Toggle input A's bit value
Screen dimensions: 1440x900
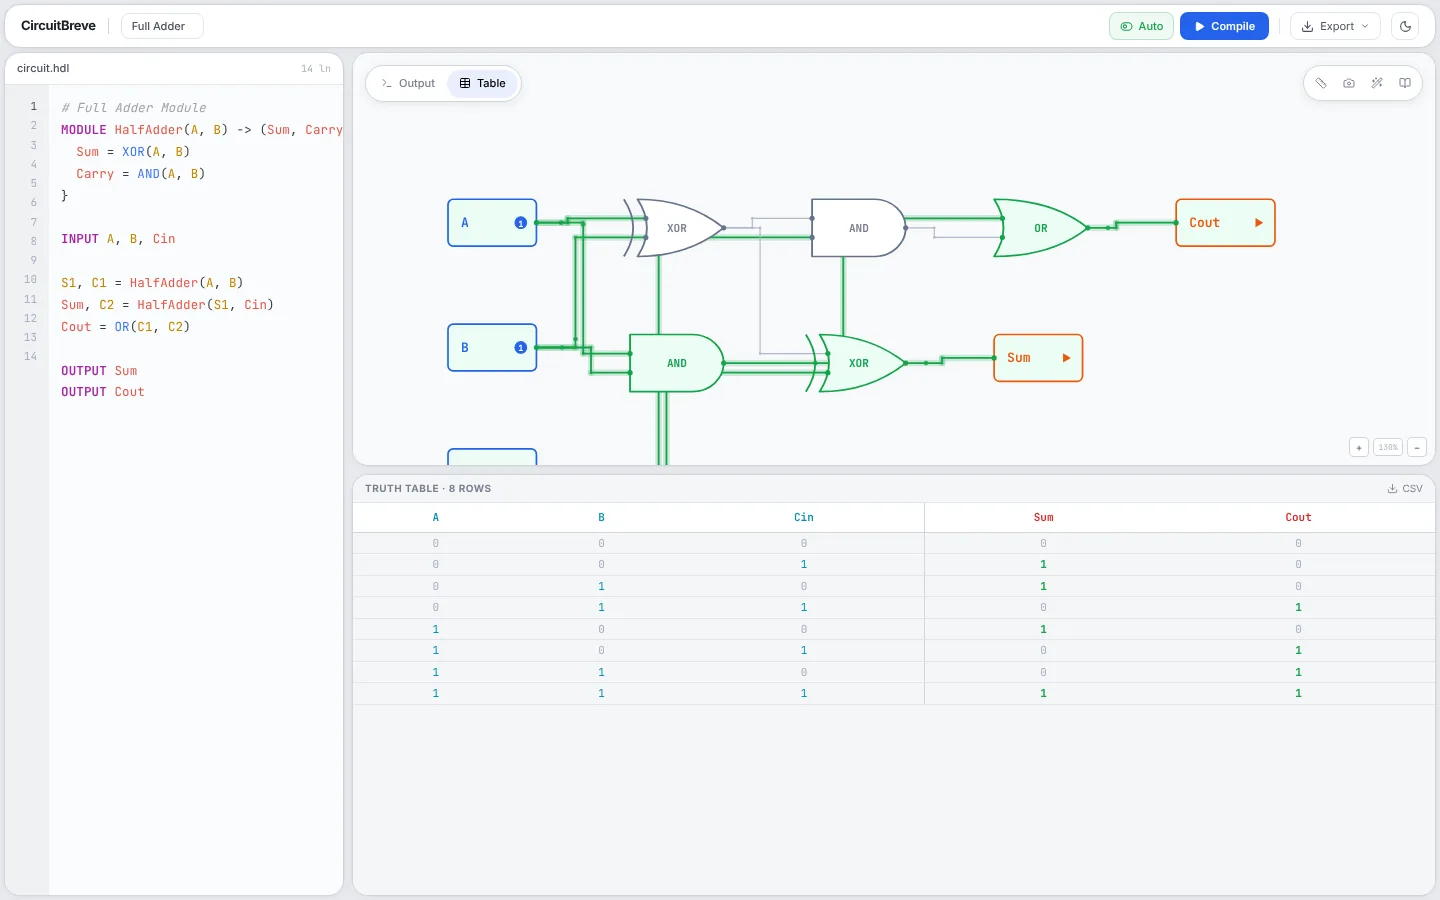tap(520, 223)
